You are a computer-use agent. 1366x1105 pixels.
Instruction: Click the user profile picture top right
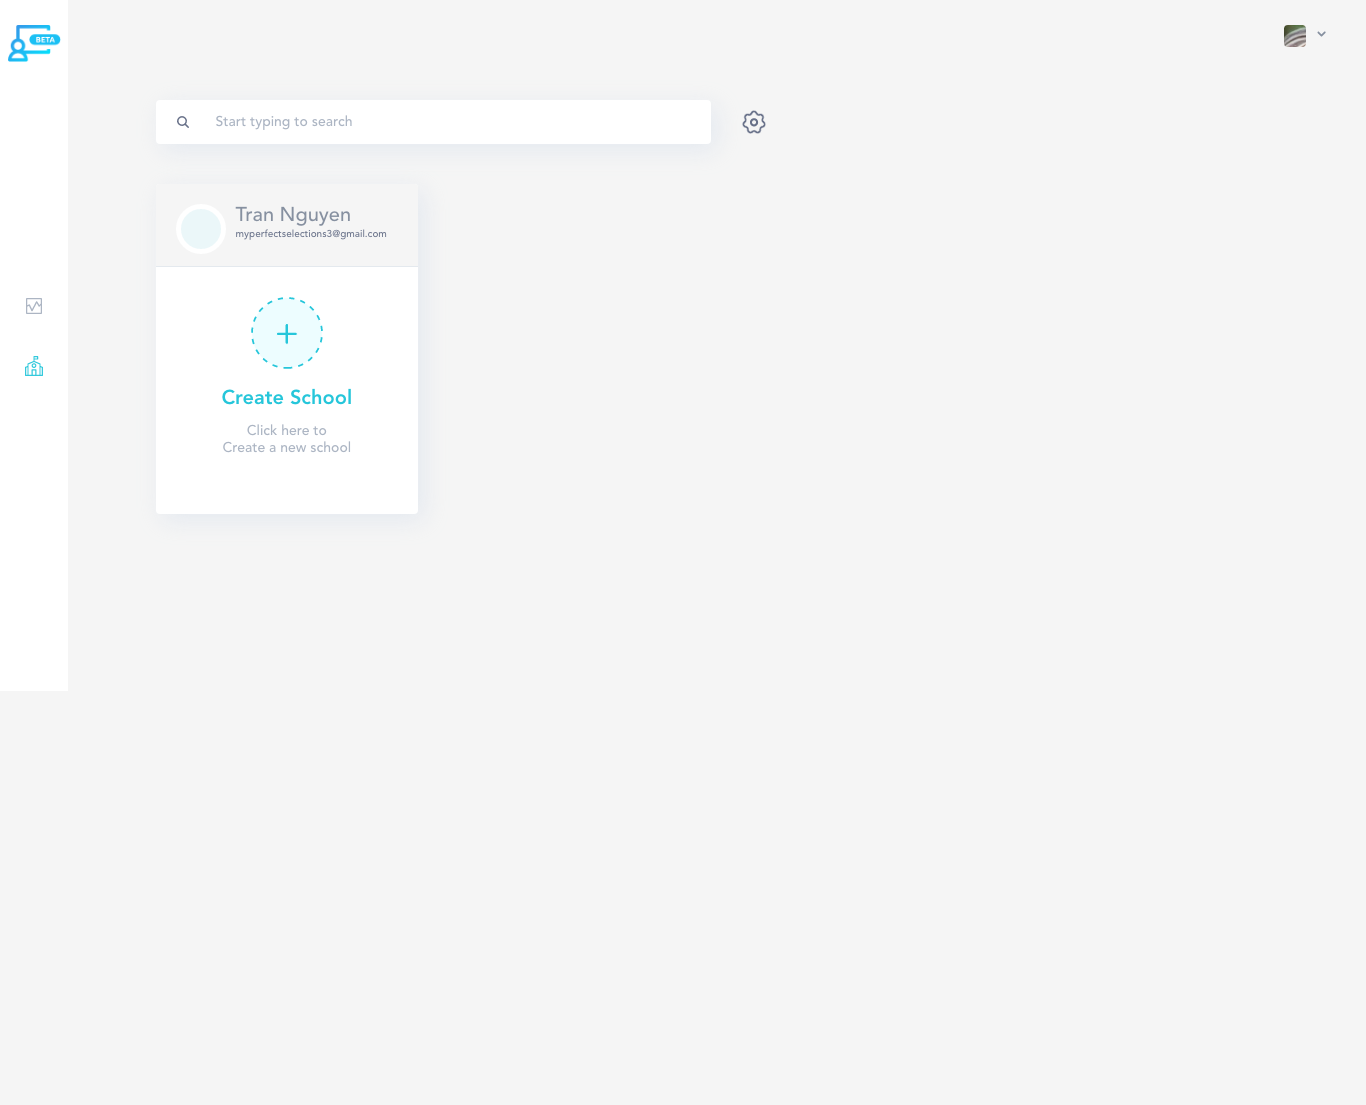coord(1295,36)
